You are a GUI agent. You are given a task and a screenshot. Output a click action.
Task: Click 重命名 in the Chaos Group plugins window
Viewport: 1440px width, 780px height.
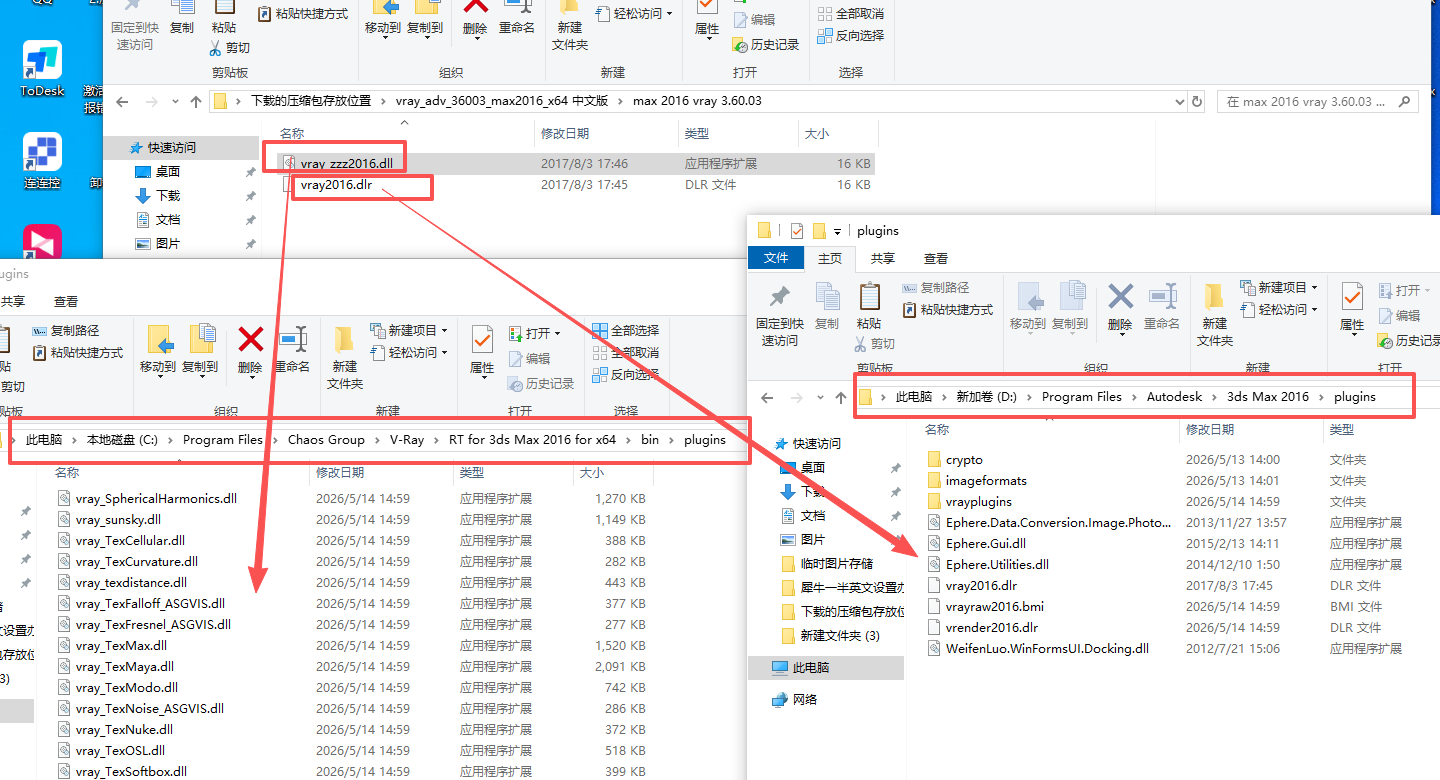pos(292,349)
